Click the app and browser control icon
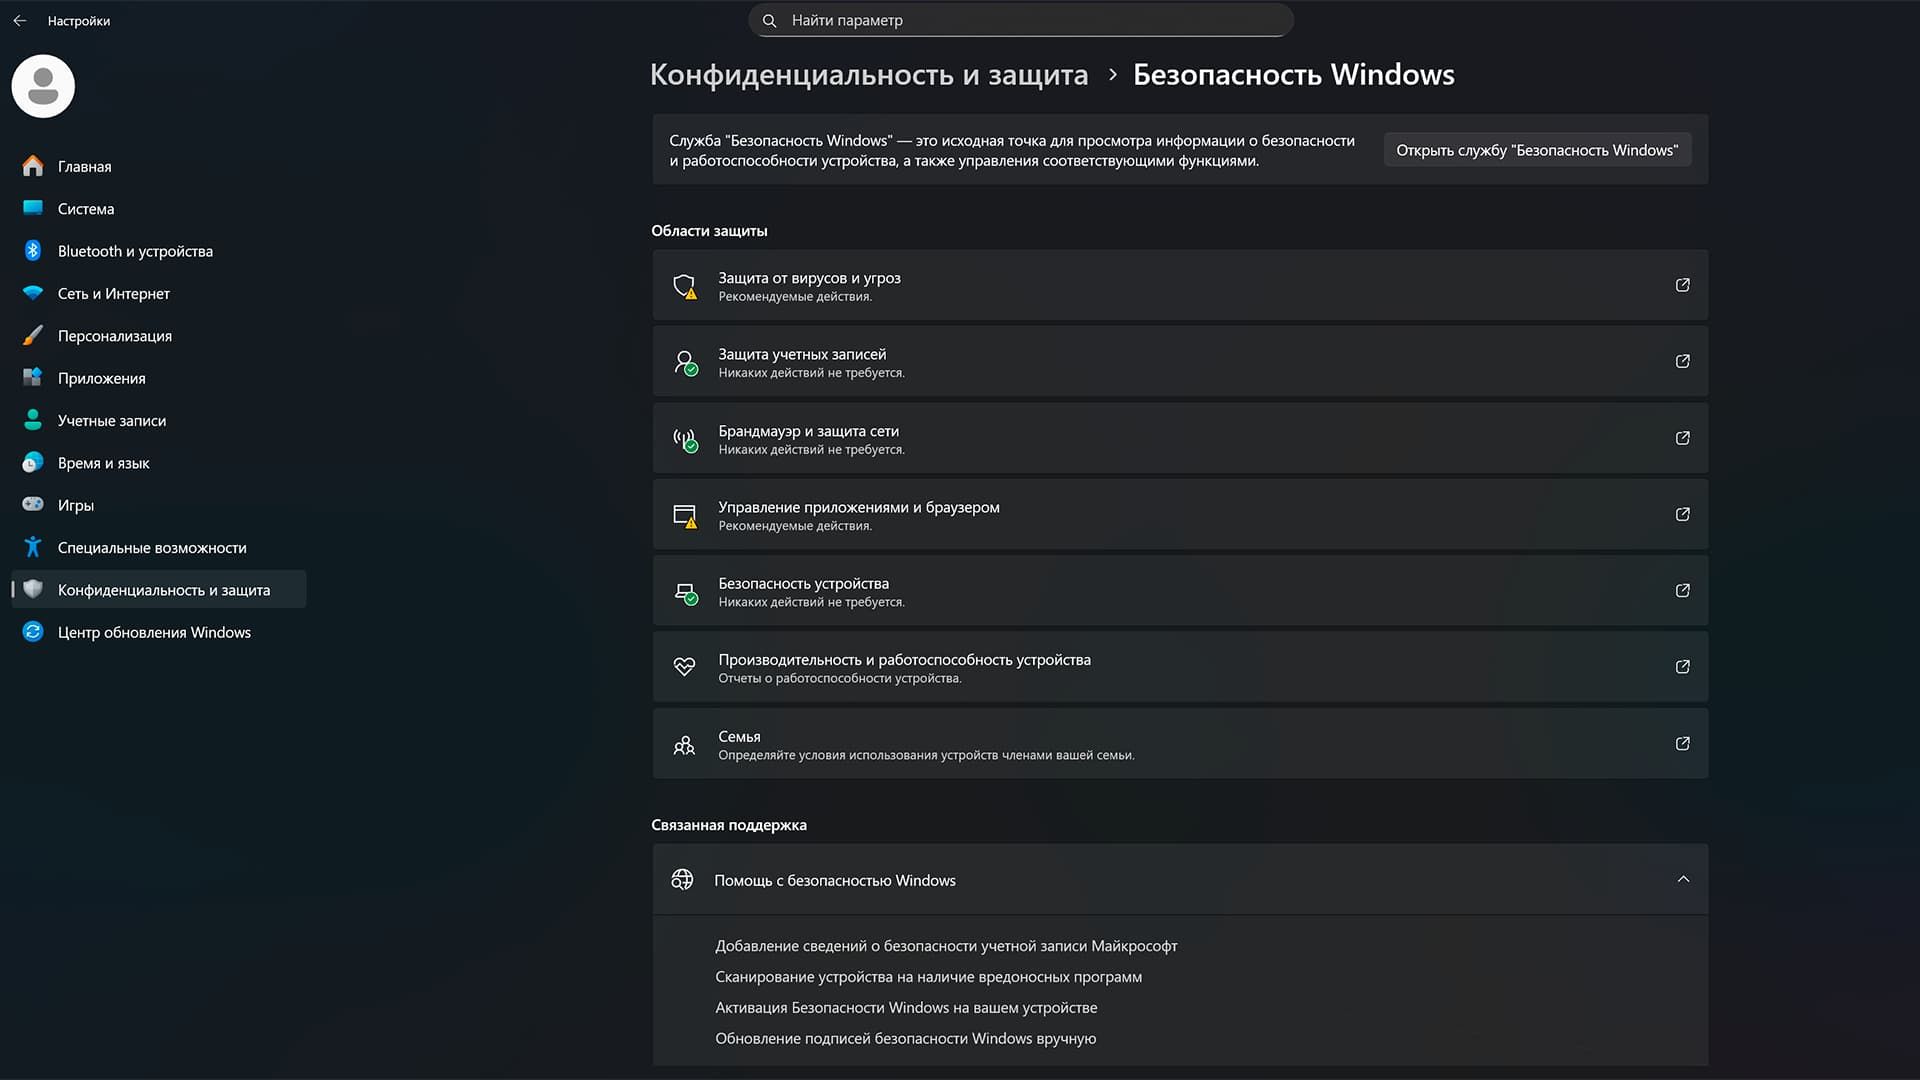Screen dimensions: 1920x1080 [x=685, y=514]
